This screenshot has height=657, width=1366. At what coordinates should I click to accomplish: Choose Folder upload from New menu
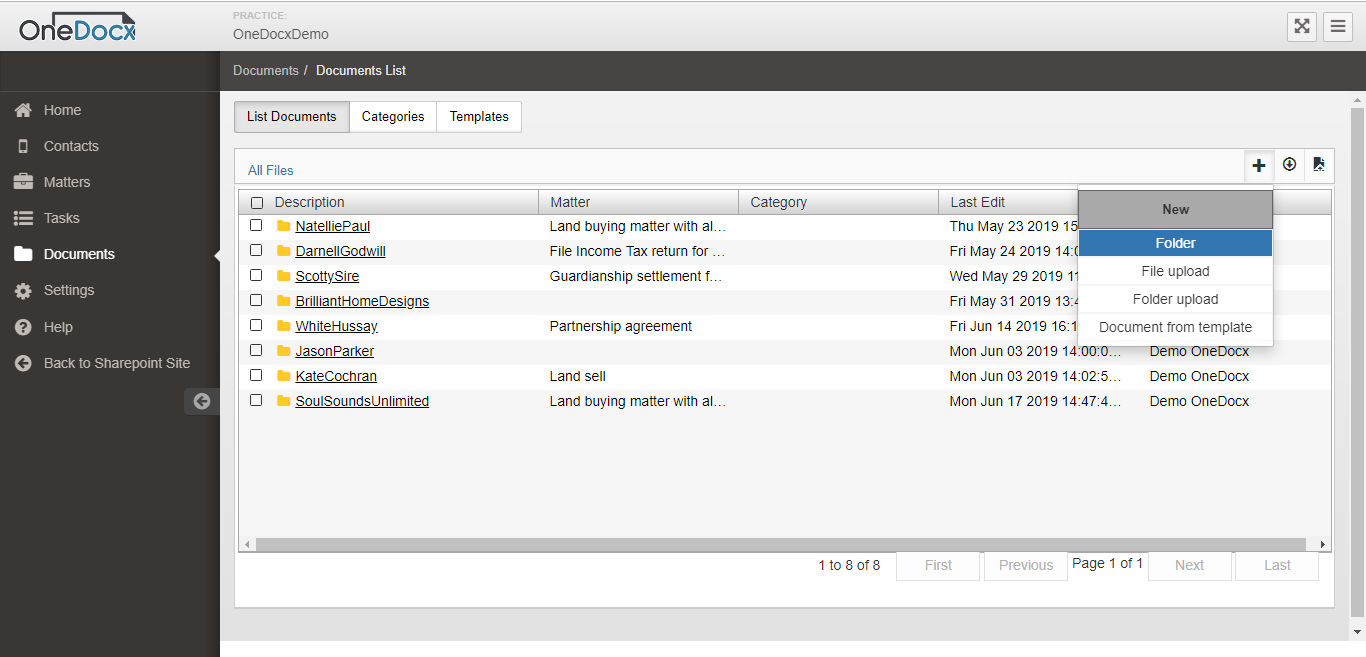[1175, 299]
